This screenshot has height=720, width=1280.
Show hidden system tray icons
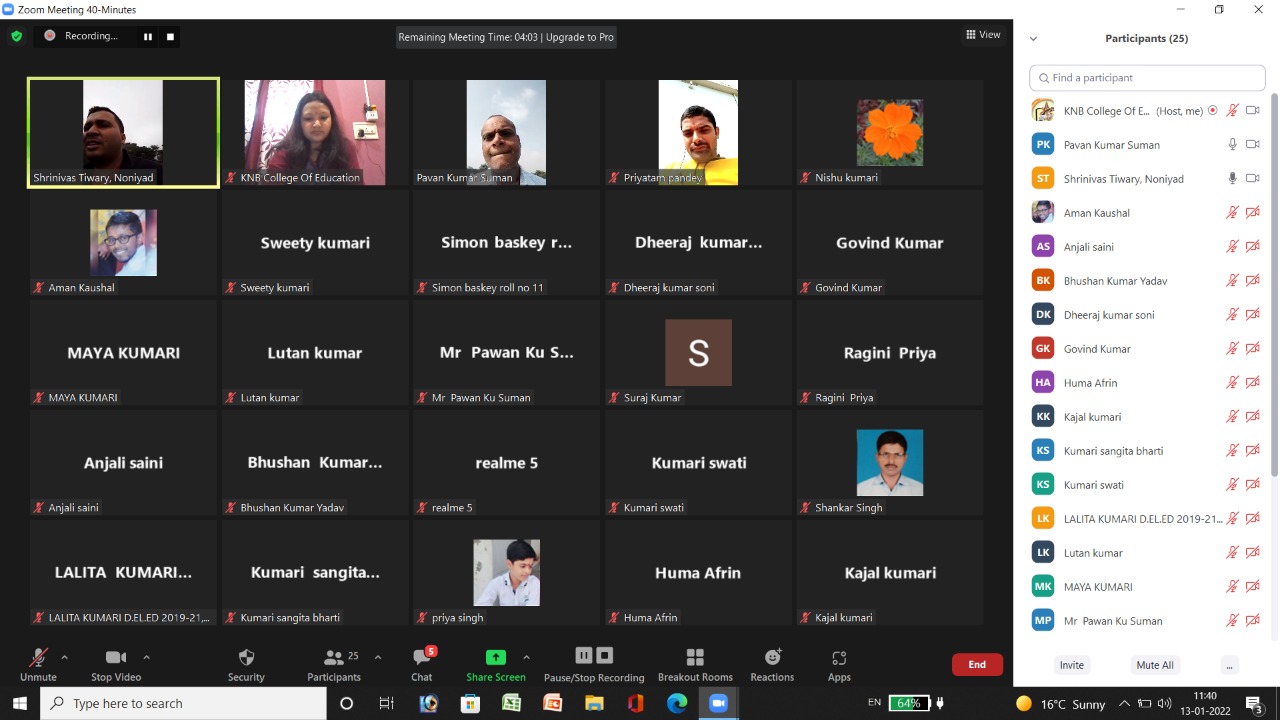(1124, 703)
